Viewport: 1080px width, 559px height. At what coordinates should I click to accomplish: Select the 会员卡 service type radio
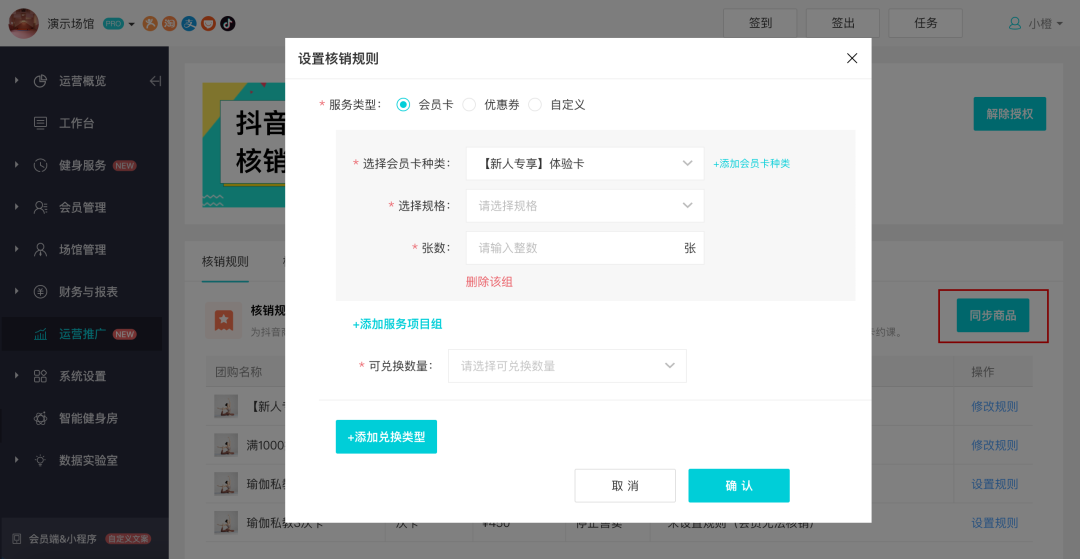pyautogui.click(x=404, y=104)
